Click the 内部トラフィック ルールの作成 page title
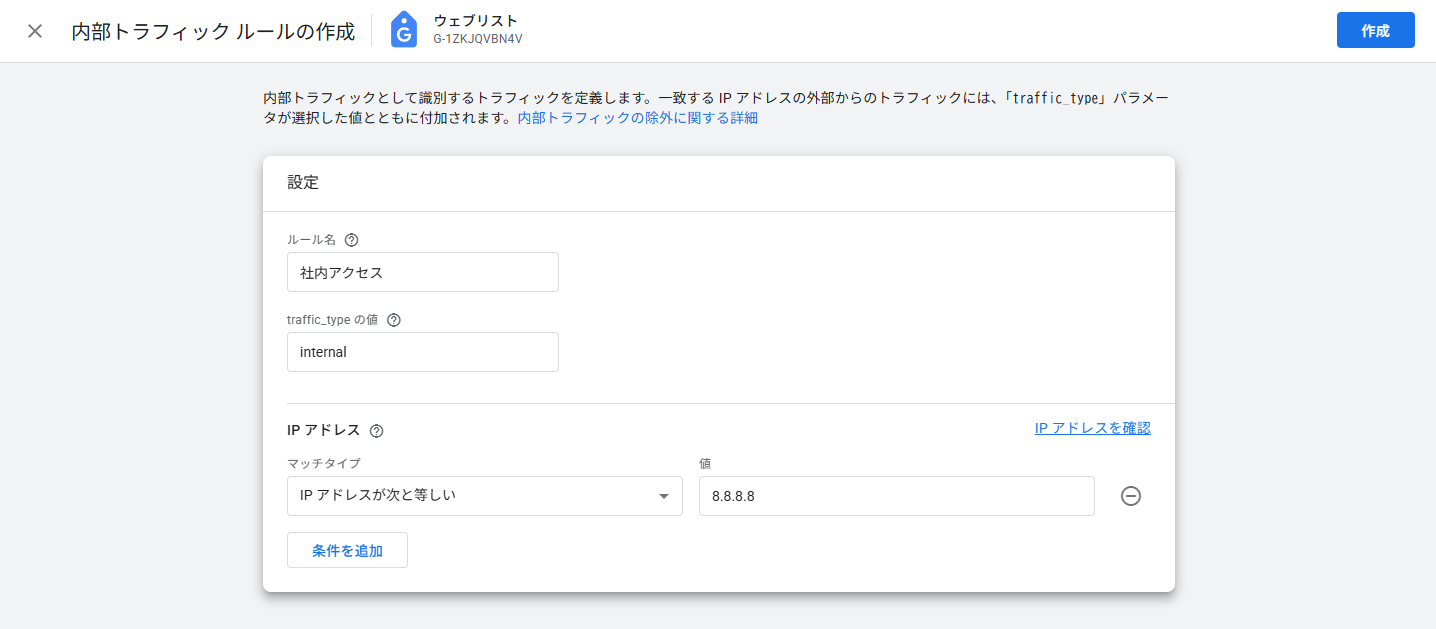This screenshot has height=629, width=1436. pyautogui.click(x=213, y=31)
